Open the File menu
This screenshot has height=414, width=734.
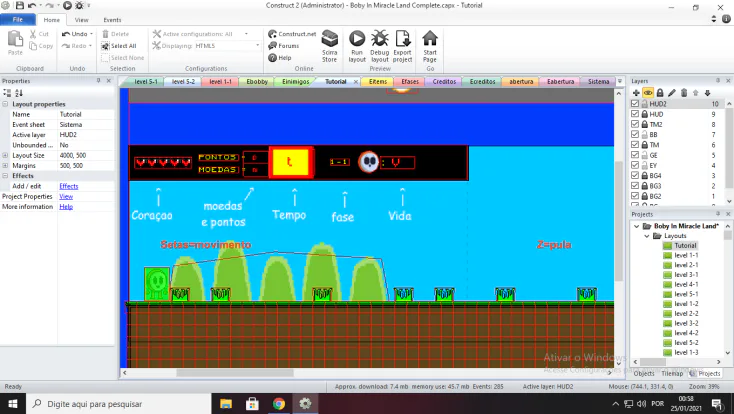(18, 20)
